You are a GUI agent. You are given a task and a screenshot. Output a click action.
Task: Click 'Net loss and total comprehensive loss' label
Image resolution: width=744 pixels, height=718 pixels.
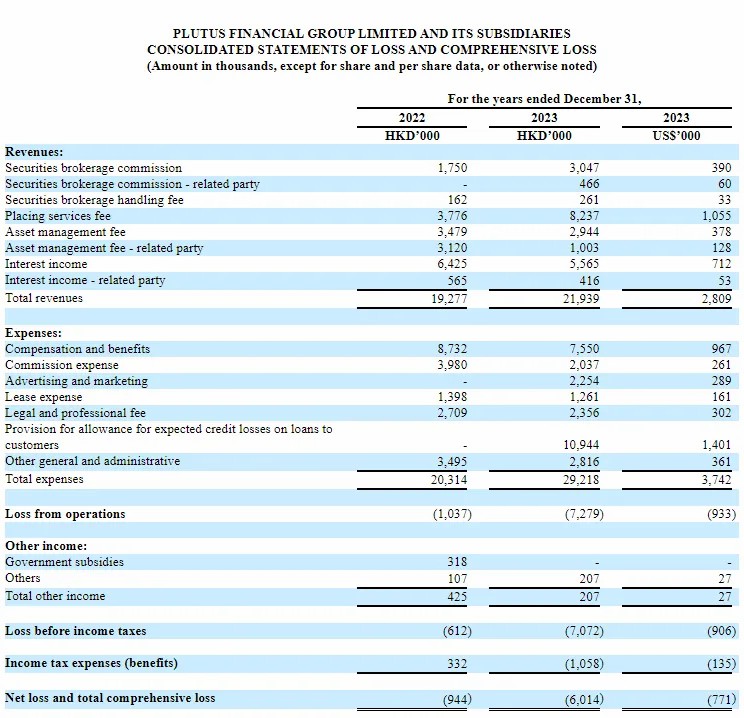pyautogui.click(x=110, y=699)
